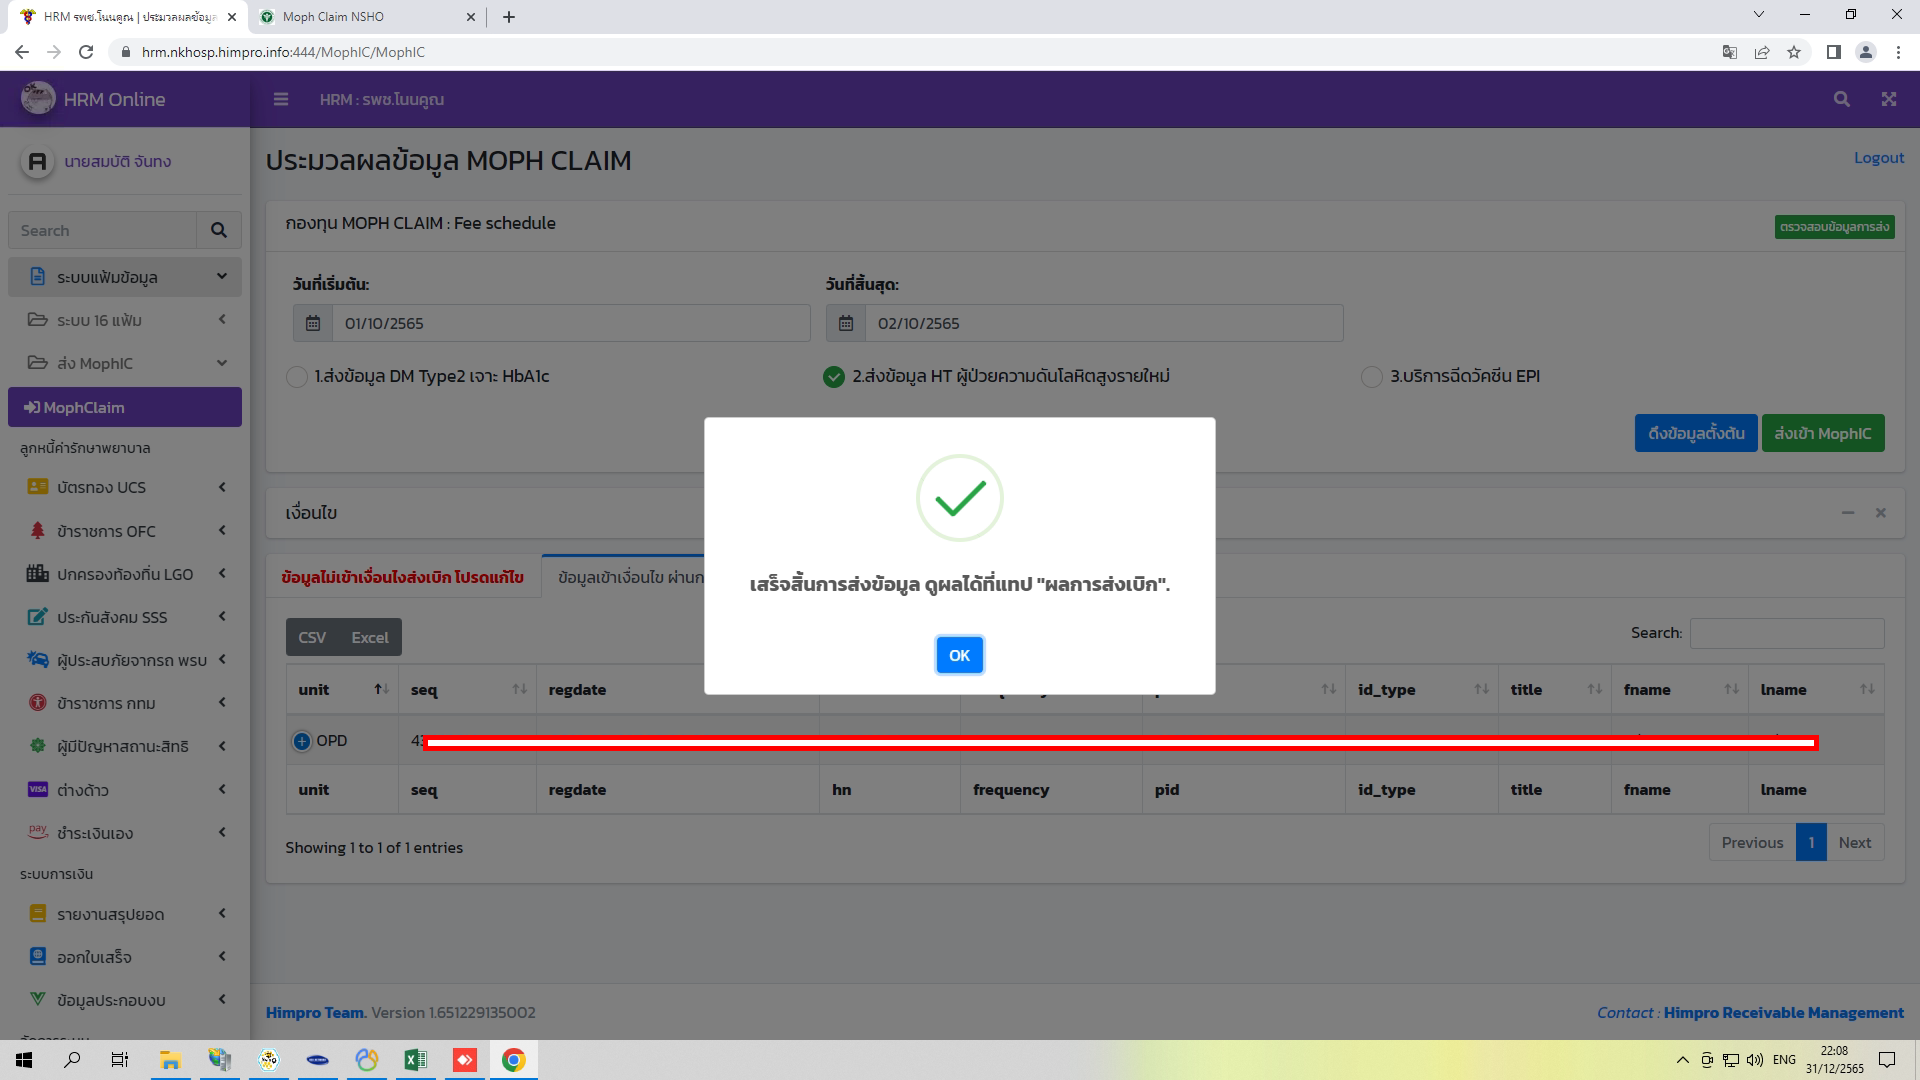Open Excel from the Windows taskbar

416,1059
